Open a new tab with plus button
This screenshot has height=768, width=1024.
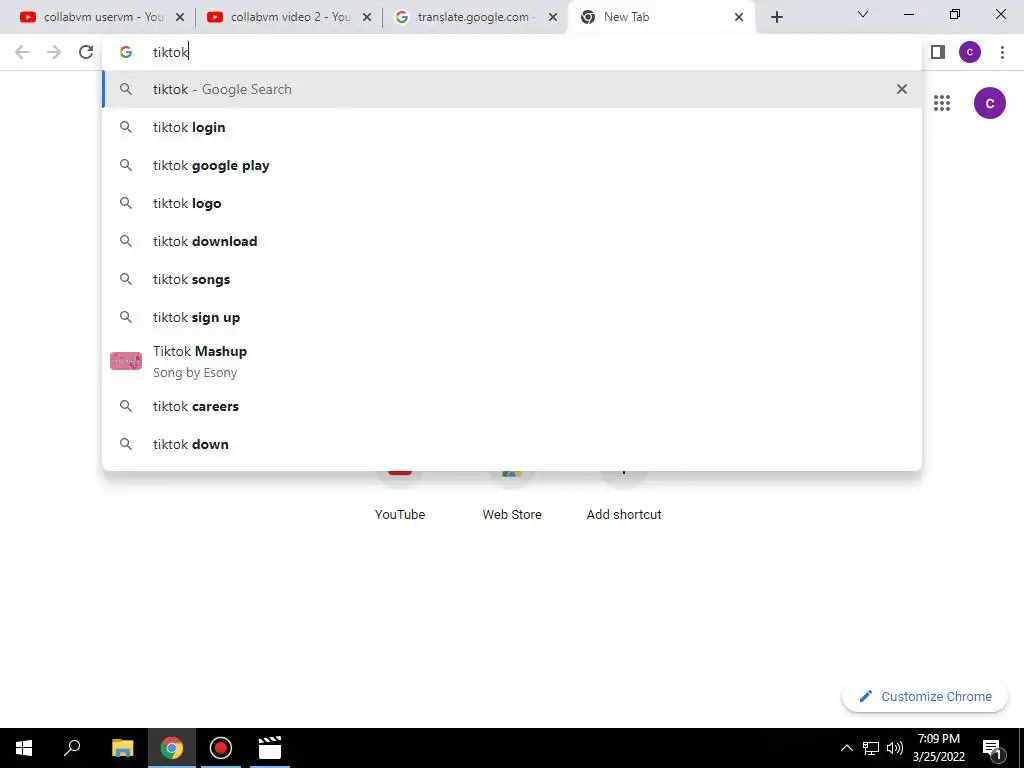(776, 17)
